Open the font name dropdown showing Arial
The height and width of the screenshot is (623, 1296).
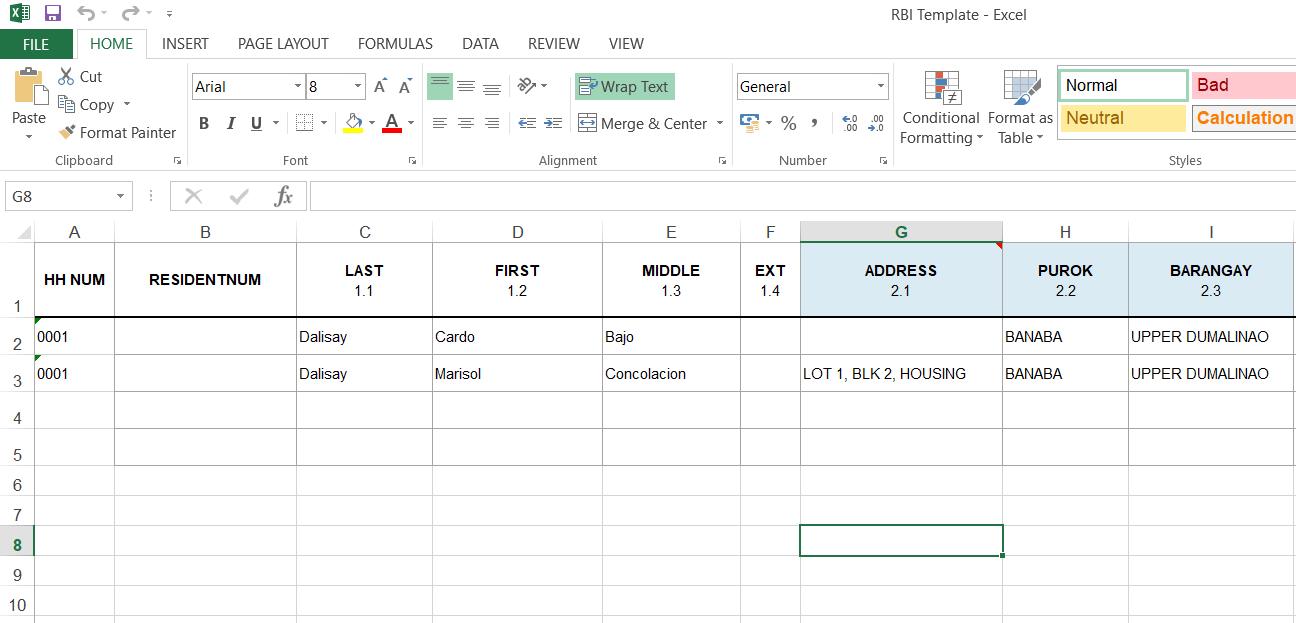(x=297, y=87)
